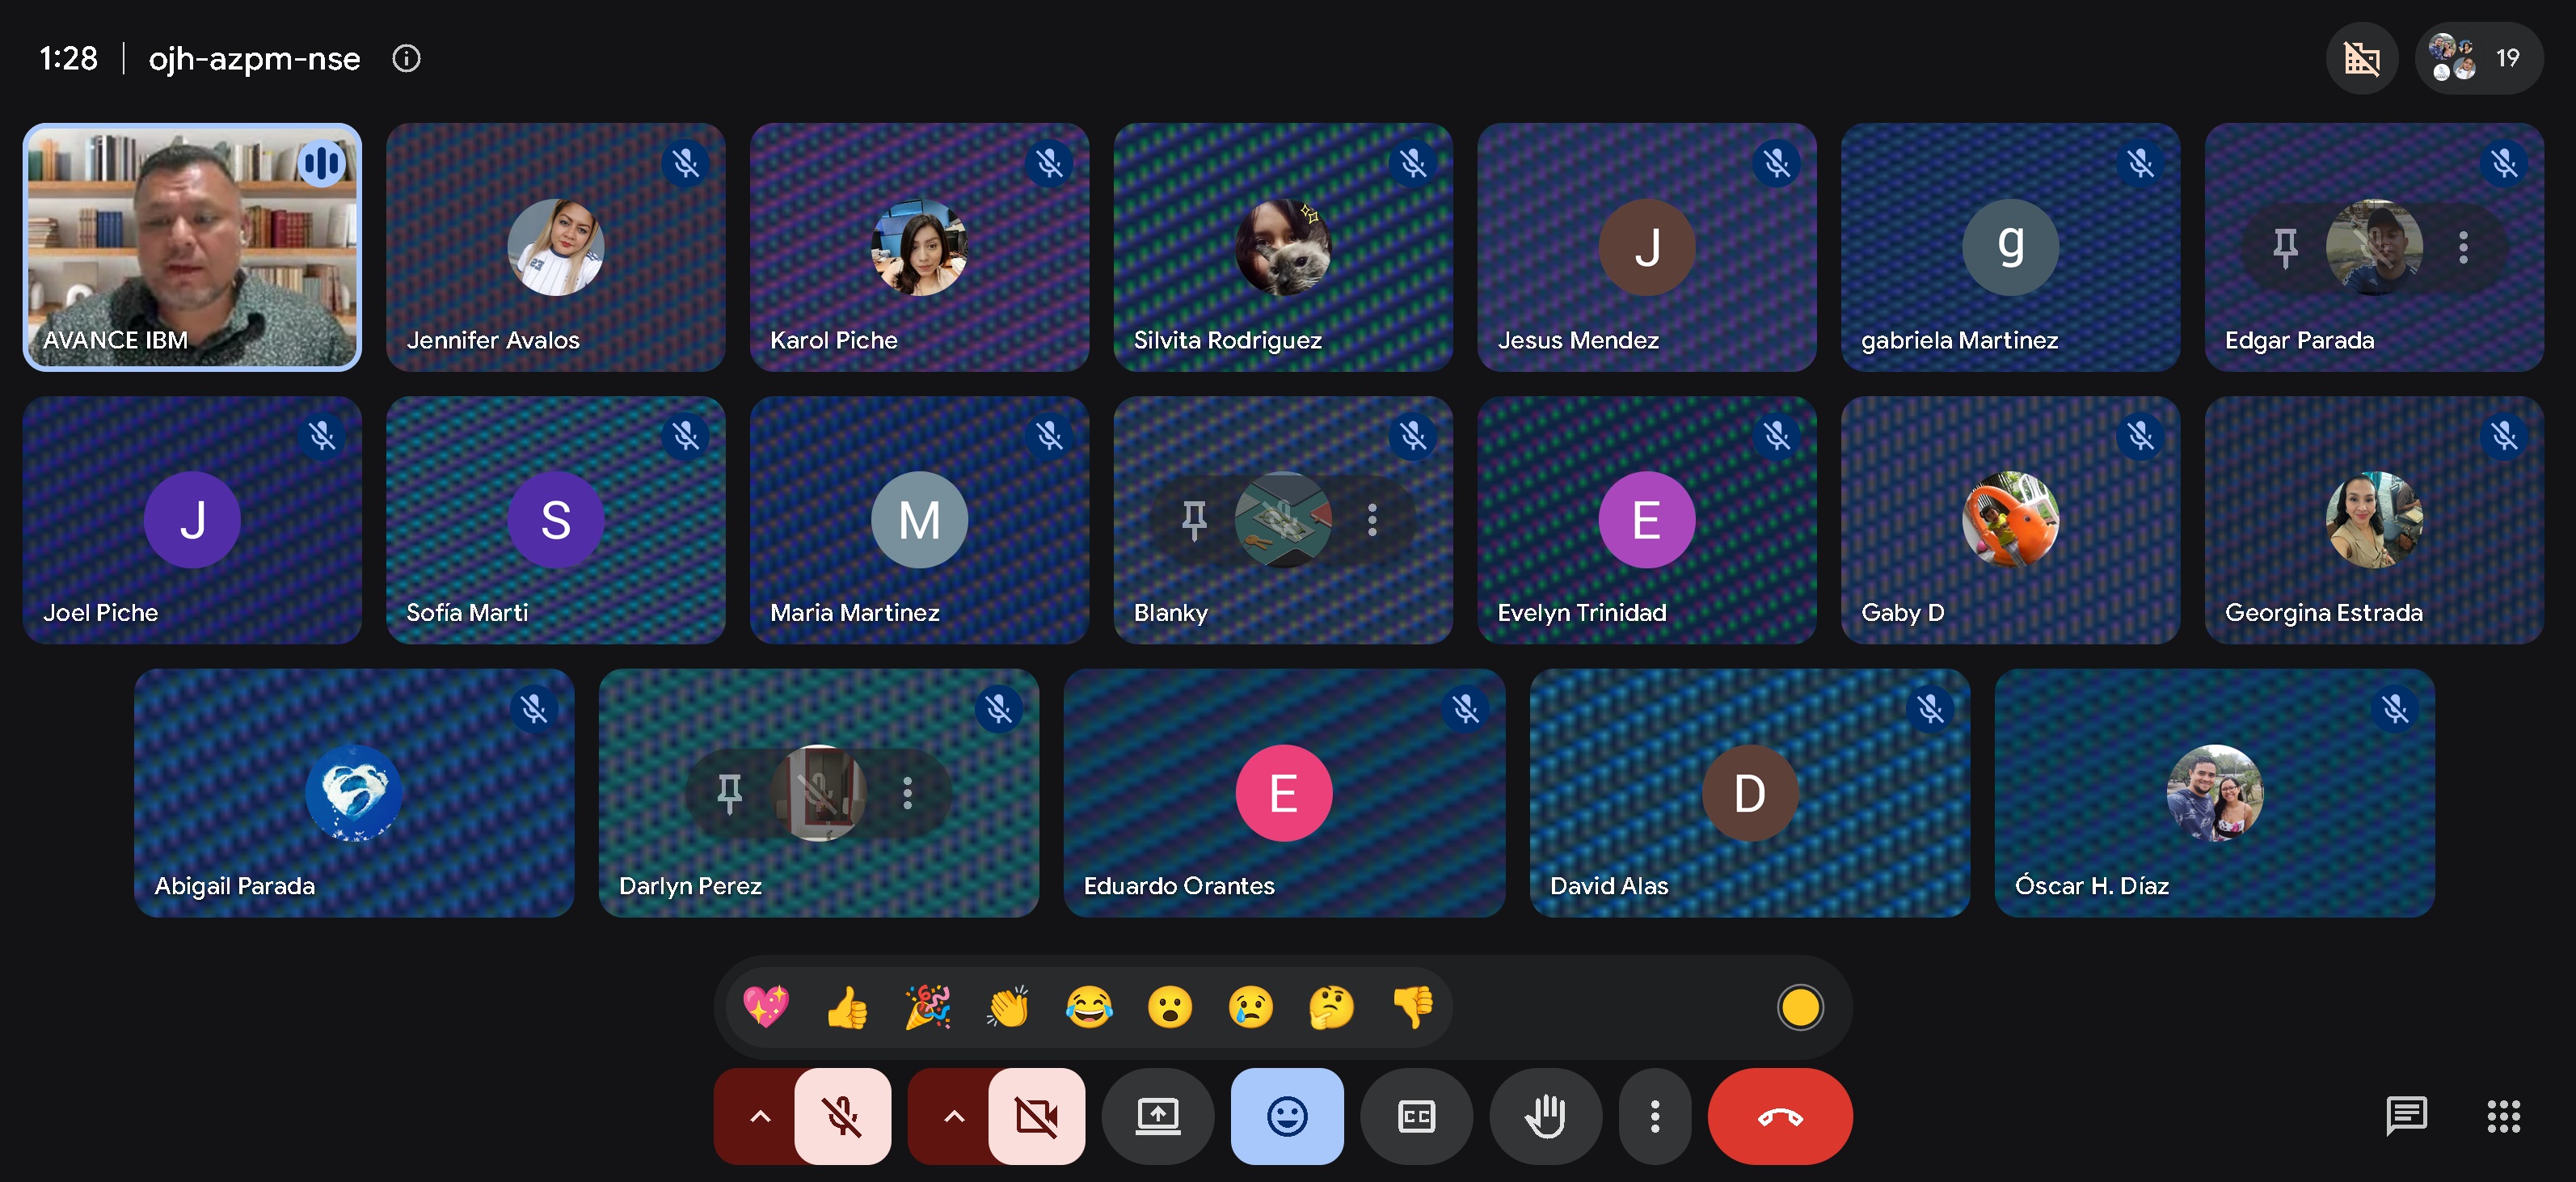This screenshot has height=1182, width=2576.
Task: Send thumbs down reaction
Action: tap(1413, 1007)
